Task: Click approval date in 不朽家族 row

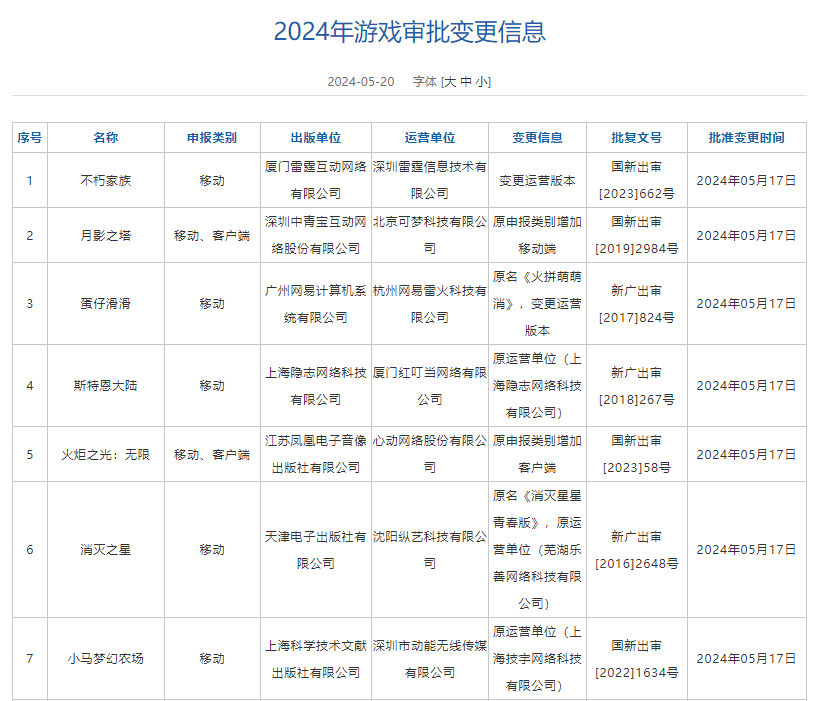Action: coord(747,181)
